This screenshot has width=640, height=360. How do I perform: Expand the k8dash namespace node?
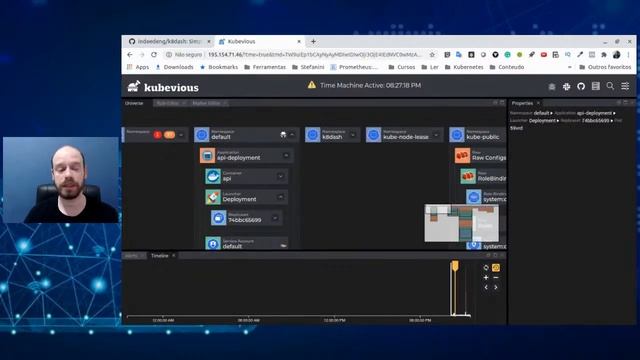[353, 135]
